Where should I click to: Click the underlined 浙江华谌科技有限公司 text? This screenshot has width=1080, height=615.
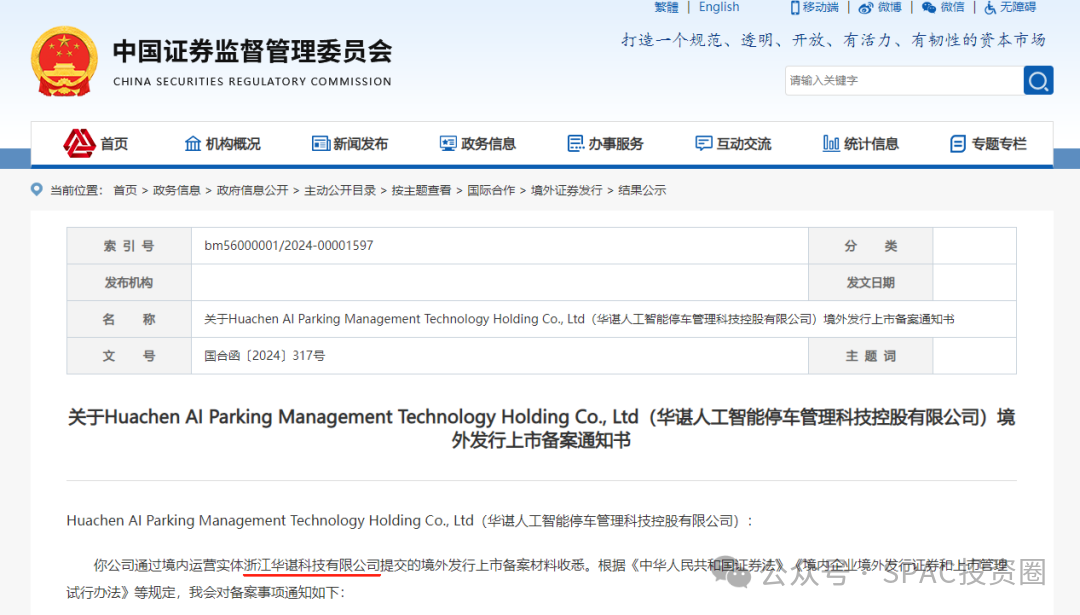tap(312, 565)
